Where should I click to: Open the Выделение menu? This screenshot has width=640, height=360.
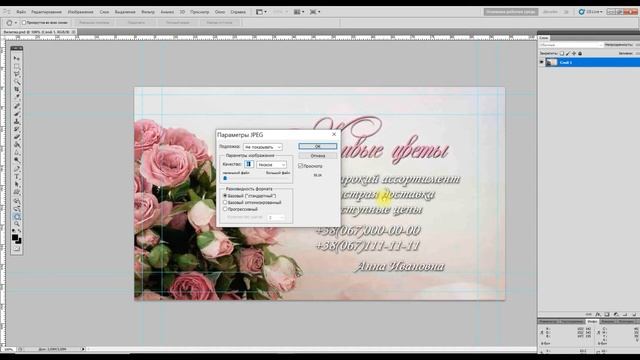125,12
